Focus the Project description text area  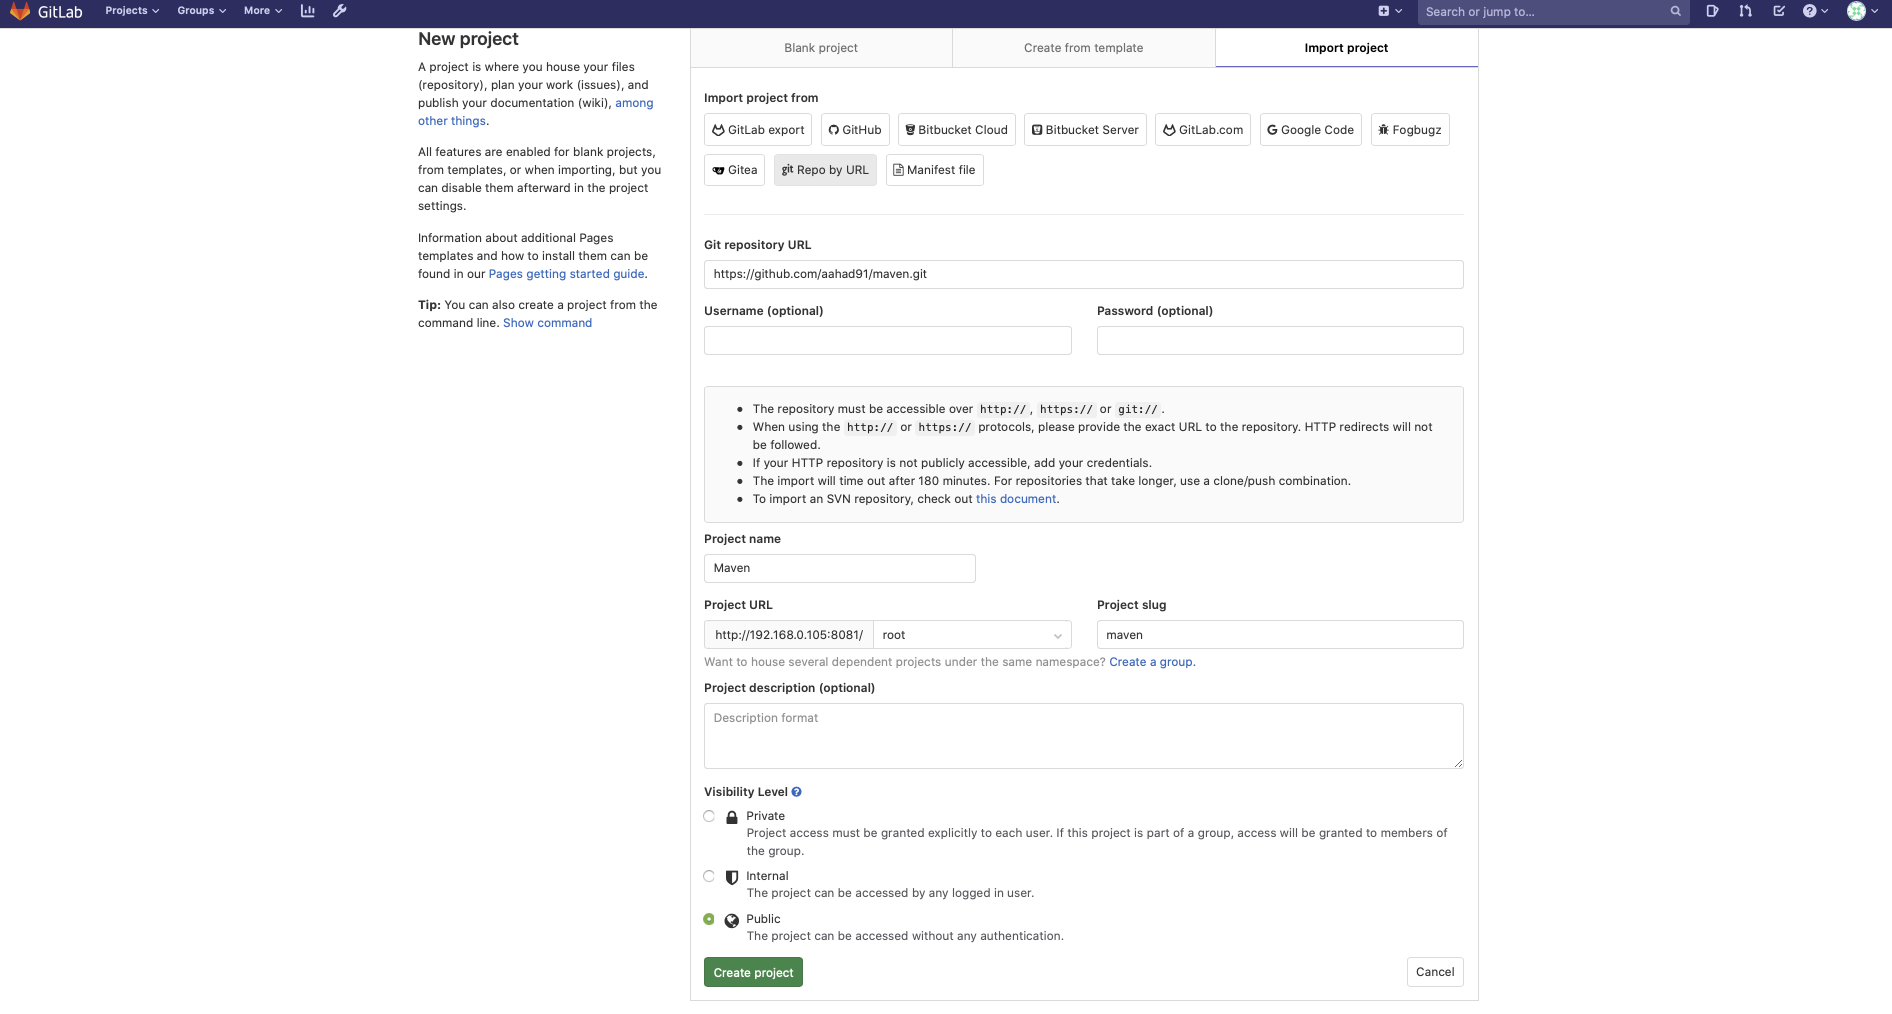(x=1084, y=736)
